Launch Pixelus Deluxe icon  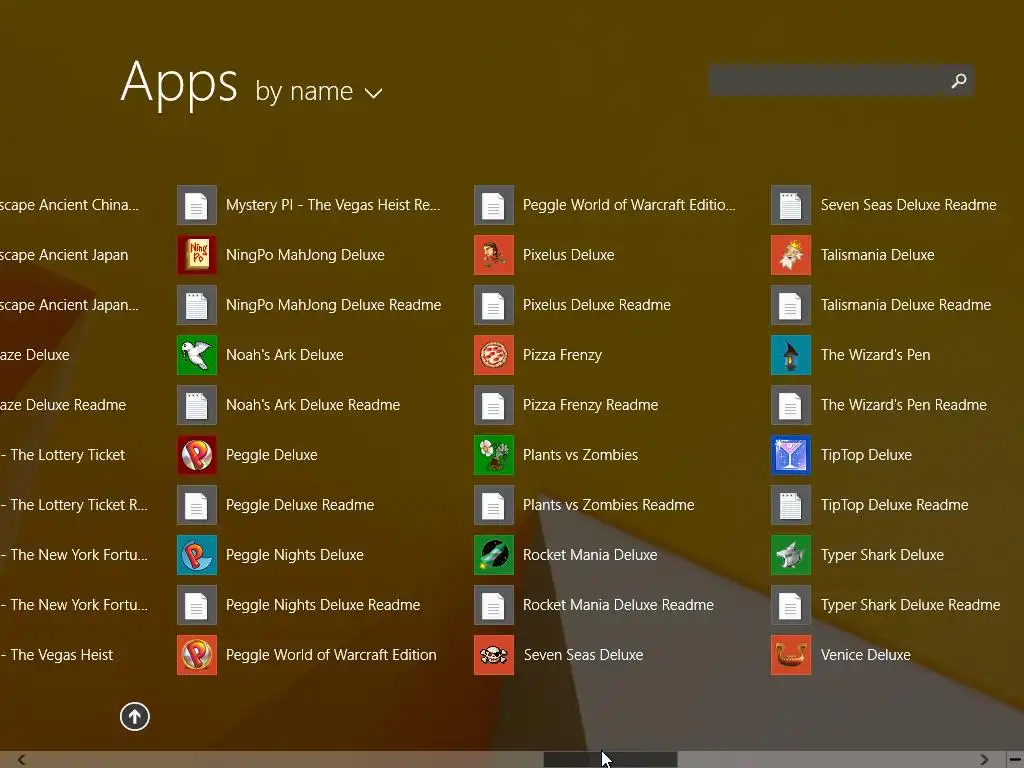pos(494,255)
